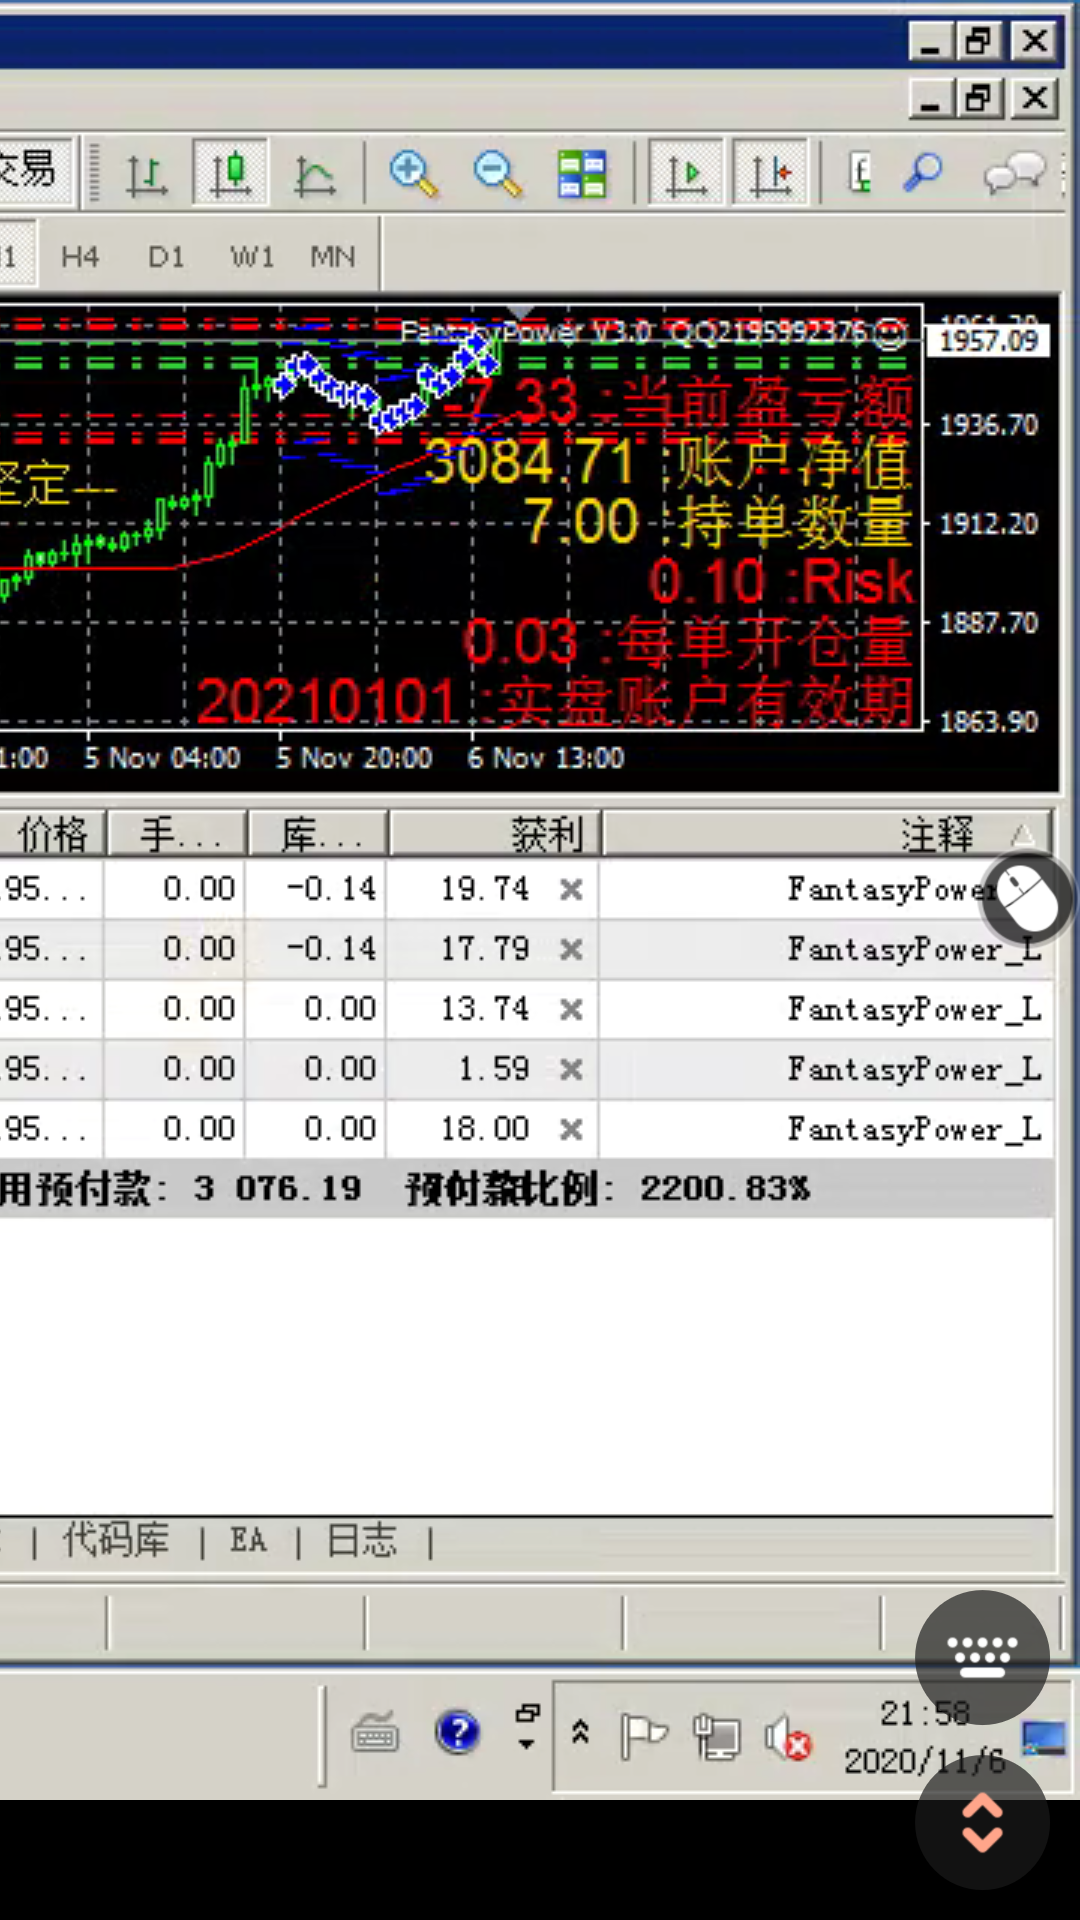Zoom out of the chart
Screen dimensions: 1080x1920
click(x=497, y=174)
